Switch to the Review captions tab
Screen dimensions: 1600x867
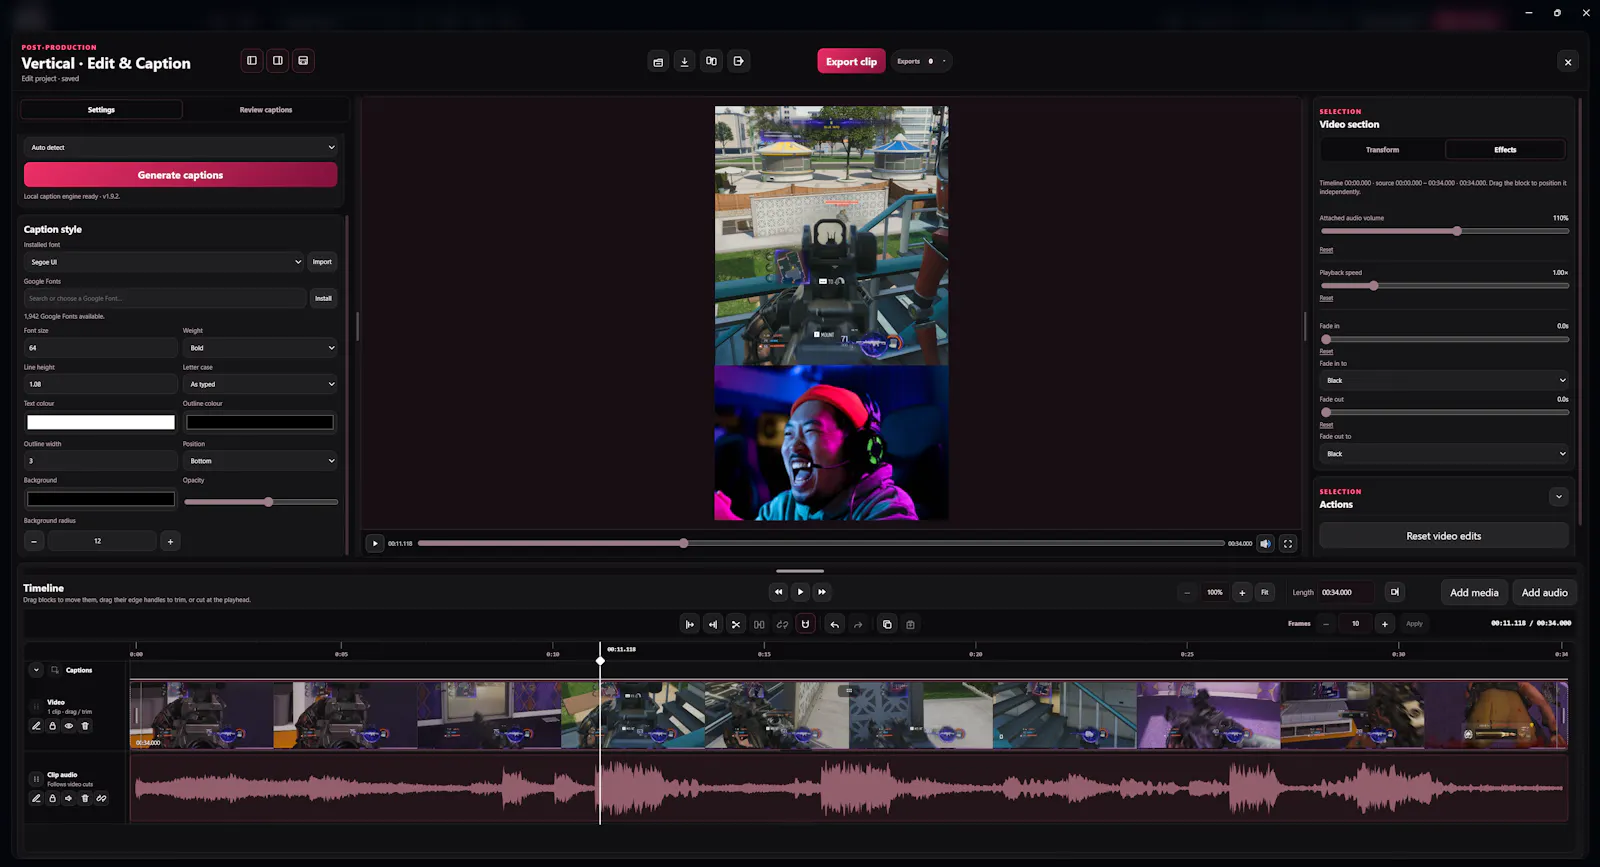click(266, 110)
